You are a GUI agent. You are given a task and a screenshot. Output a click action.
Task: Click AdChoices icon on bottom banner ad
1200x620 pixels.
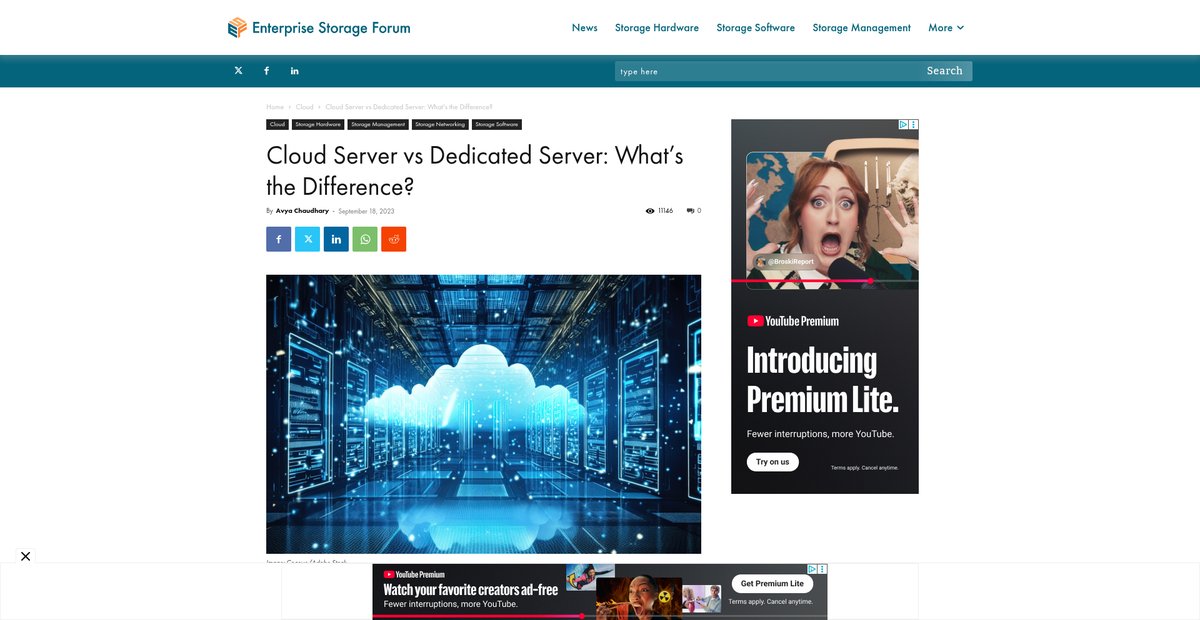point(813,569)
